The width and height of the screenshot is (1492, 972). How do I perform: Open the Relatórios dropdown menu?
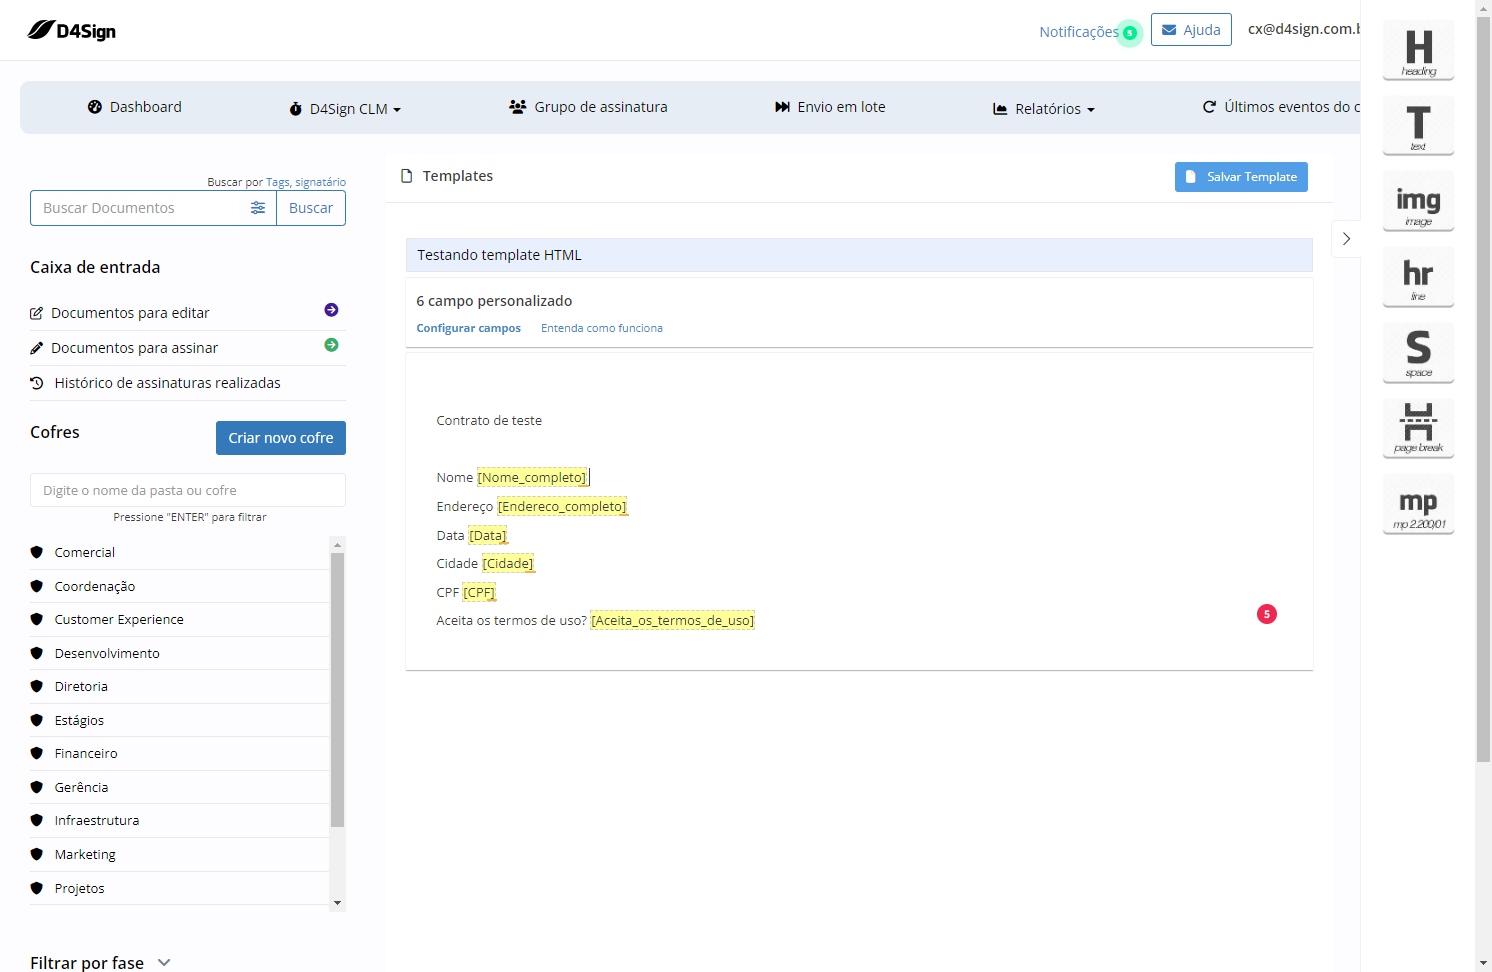click(x=1044, y=109)
